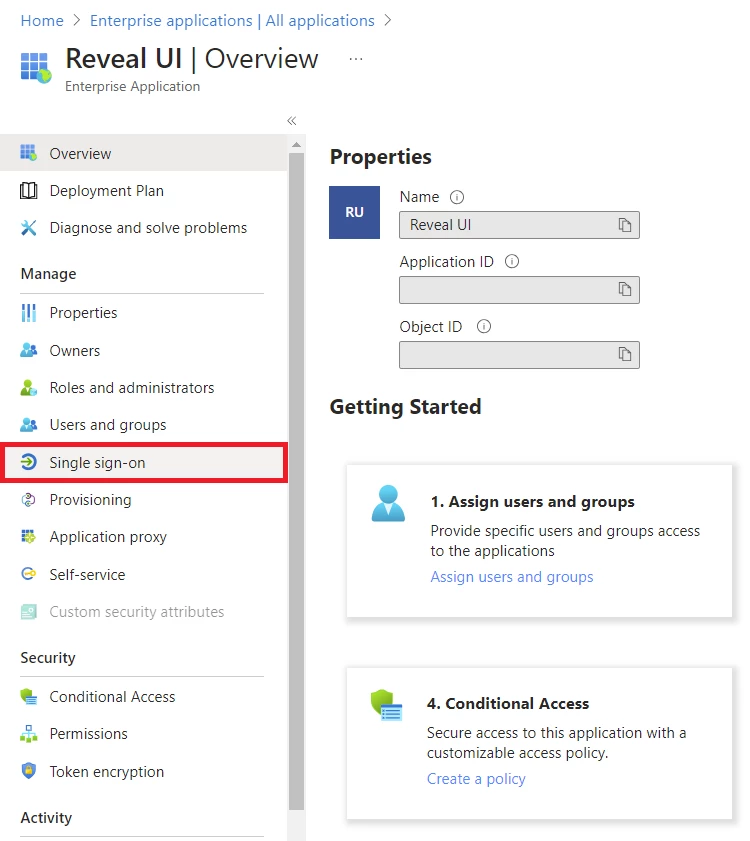
Task: Open the Overview menu item
Action: pyautogui.click(x=143, y=153)
